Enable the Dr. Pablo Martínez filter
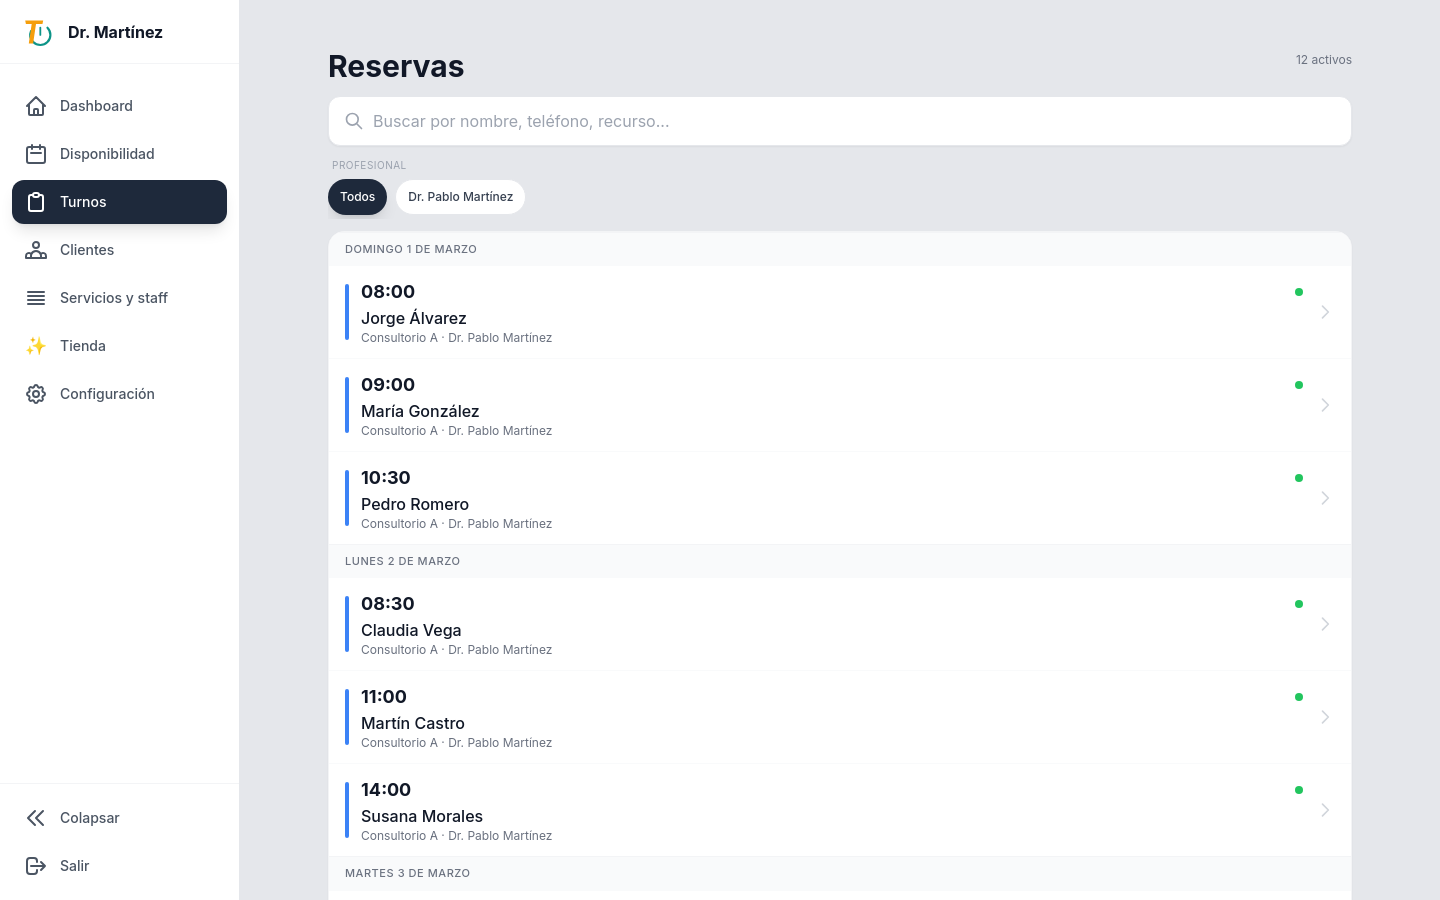The height and width of the screenshot is (900, 1440). click(x=460, y=197)
